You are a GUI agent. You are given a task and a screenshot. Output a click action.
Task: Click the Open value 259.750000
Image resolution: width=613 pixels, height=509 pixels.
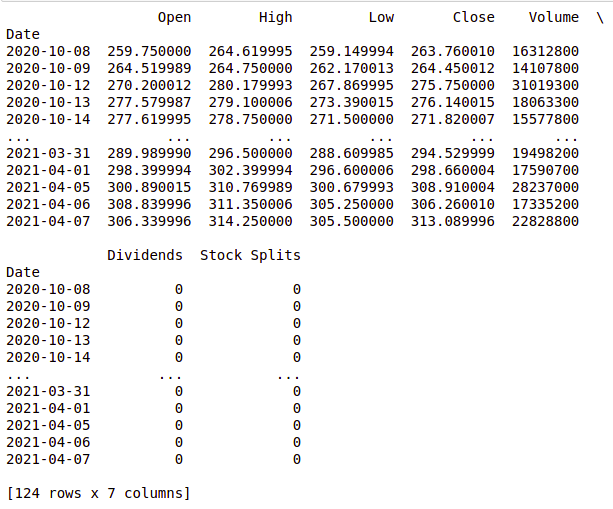pyautogui.click(x=149, y=51)
